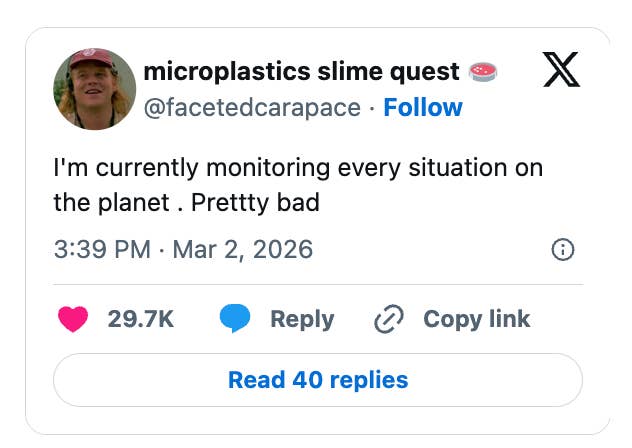
Task: Open the author's profile avatar photo
Action: (x=93, y=88)
